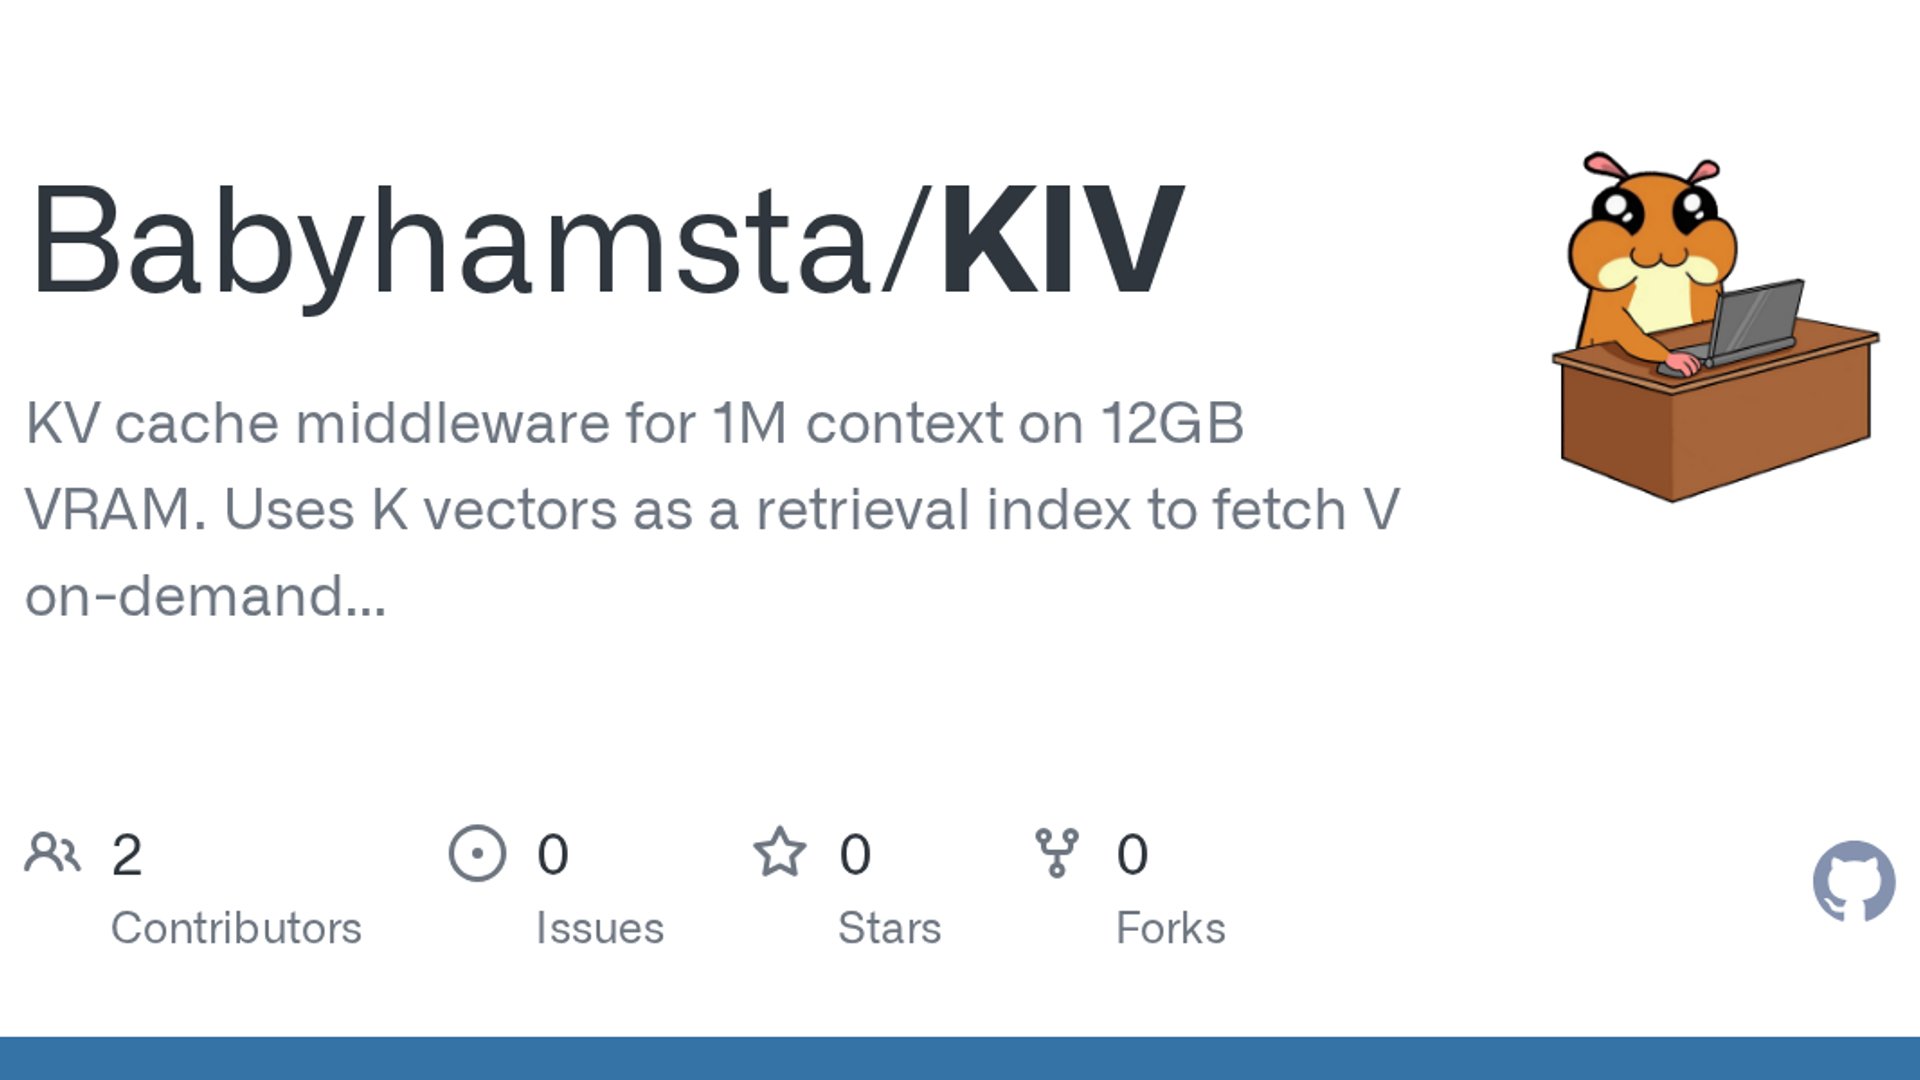The width and height of the screenshot is (1920, 1080).
Task: Click the KV cache middleware description text
Action: coord(634,424)
